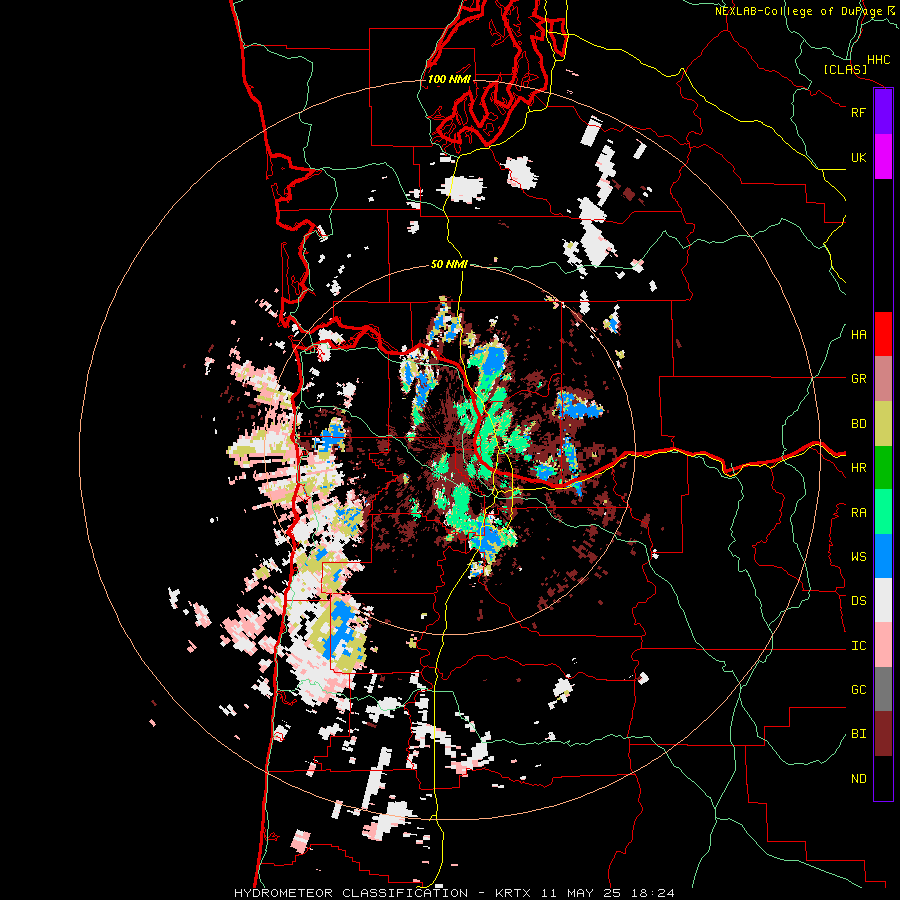900x900 pixels.
Task: Click the GR legend label
Action: 858,379
